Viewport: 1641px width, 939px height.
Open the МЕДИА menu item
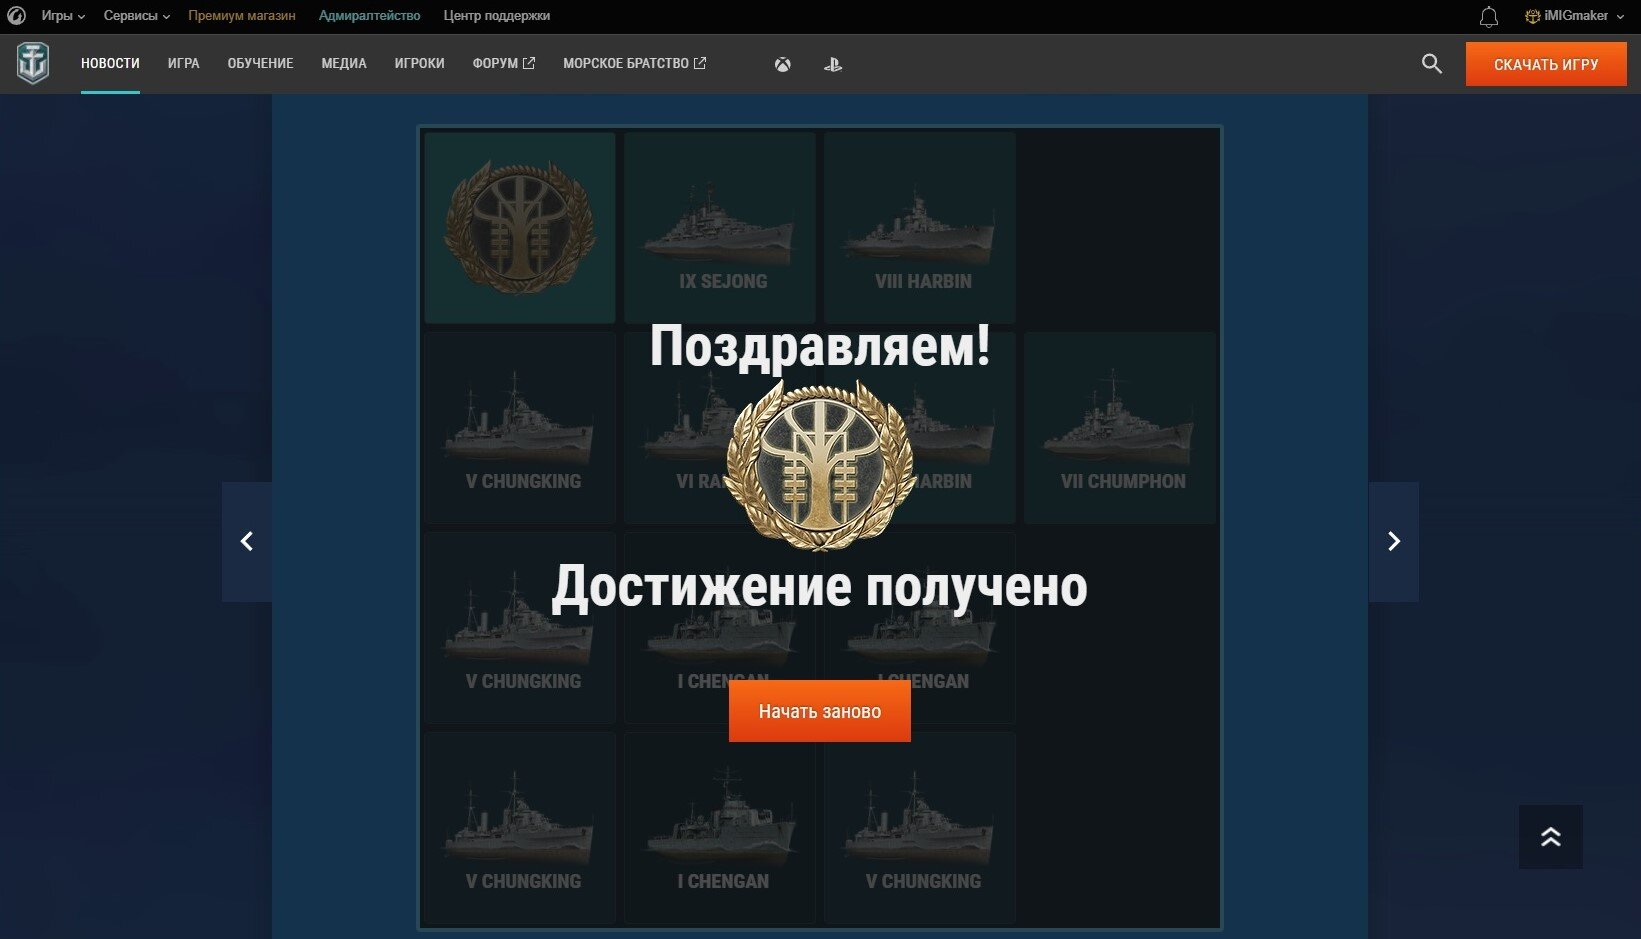(344, 64)
